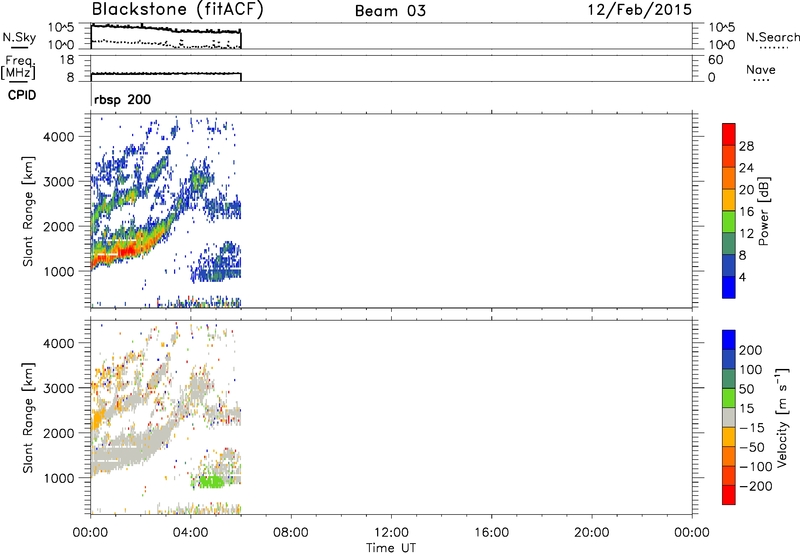
Task: Click the 4 tick label on the power colorbar
Action: (742, 277)
